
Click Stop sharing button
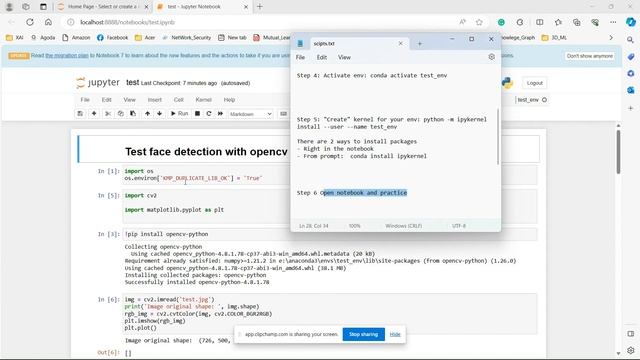364,334
